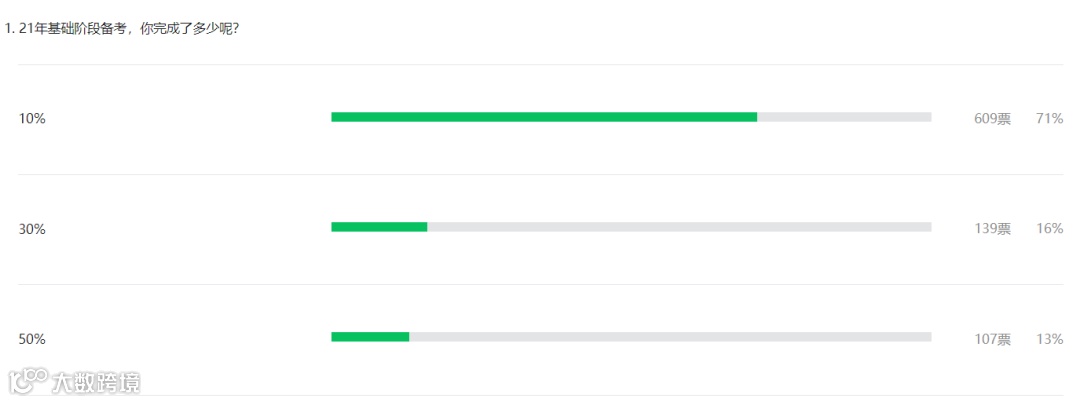Click the green bar of the 30% option
Screen dimensions: 1080x402
[x=380, y=227]
